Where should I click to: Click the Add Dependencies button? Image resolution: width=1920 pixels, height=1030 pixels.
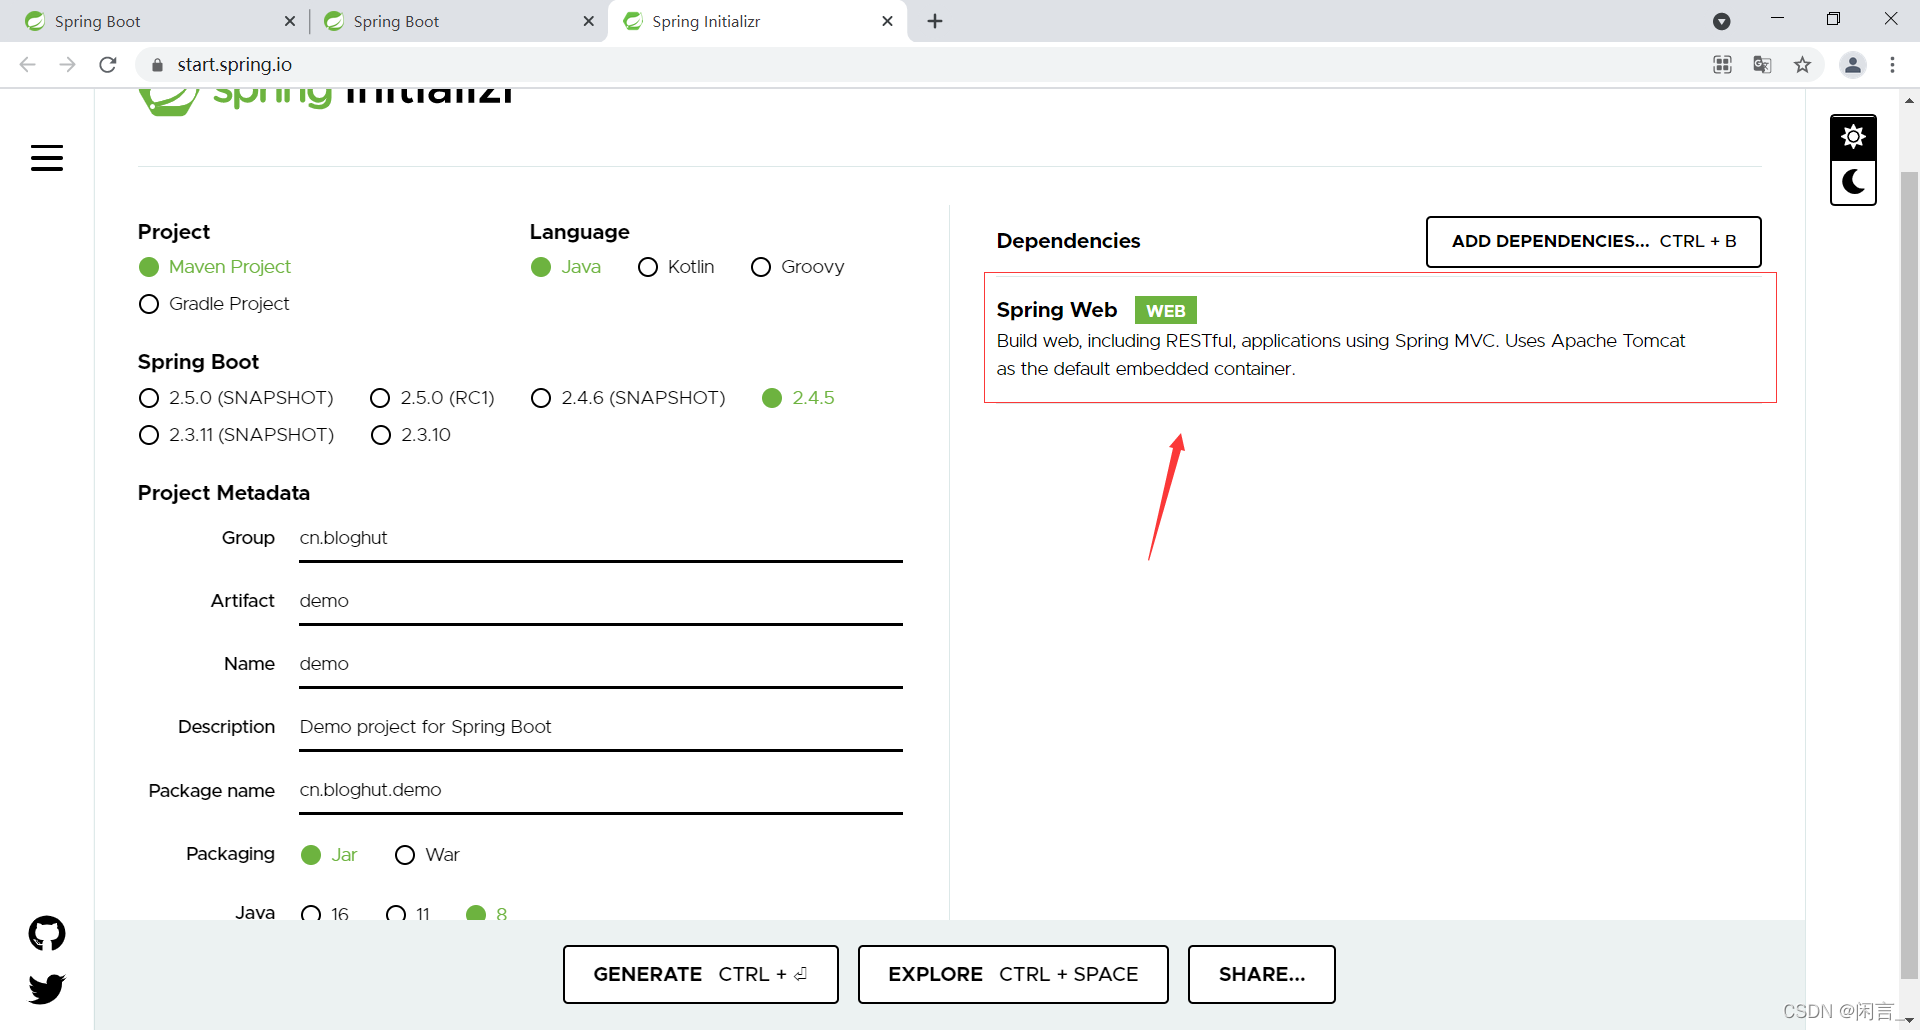[1593, 242]
